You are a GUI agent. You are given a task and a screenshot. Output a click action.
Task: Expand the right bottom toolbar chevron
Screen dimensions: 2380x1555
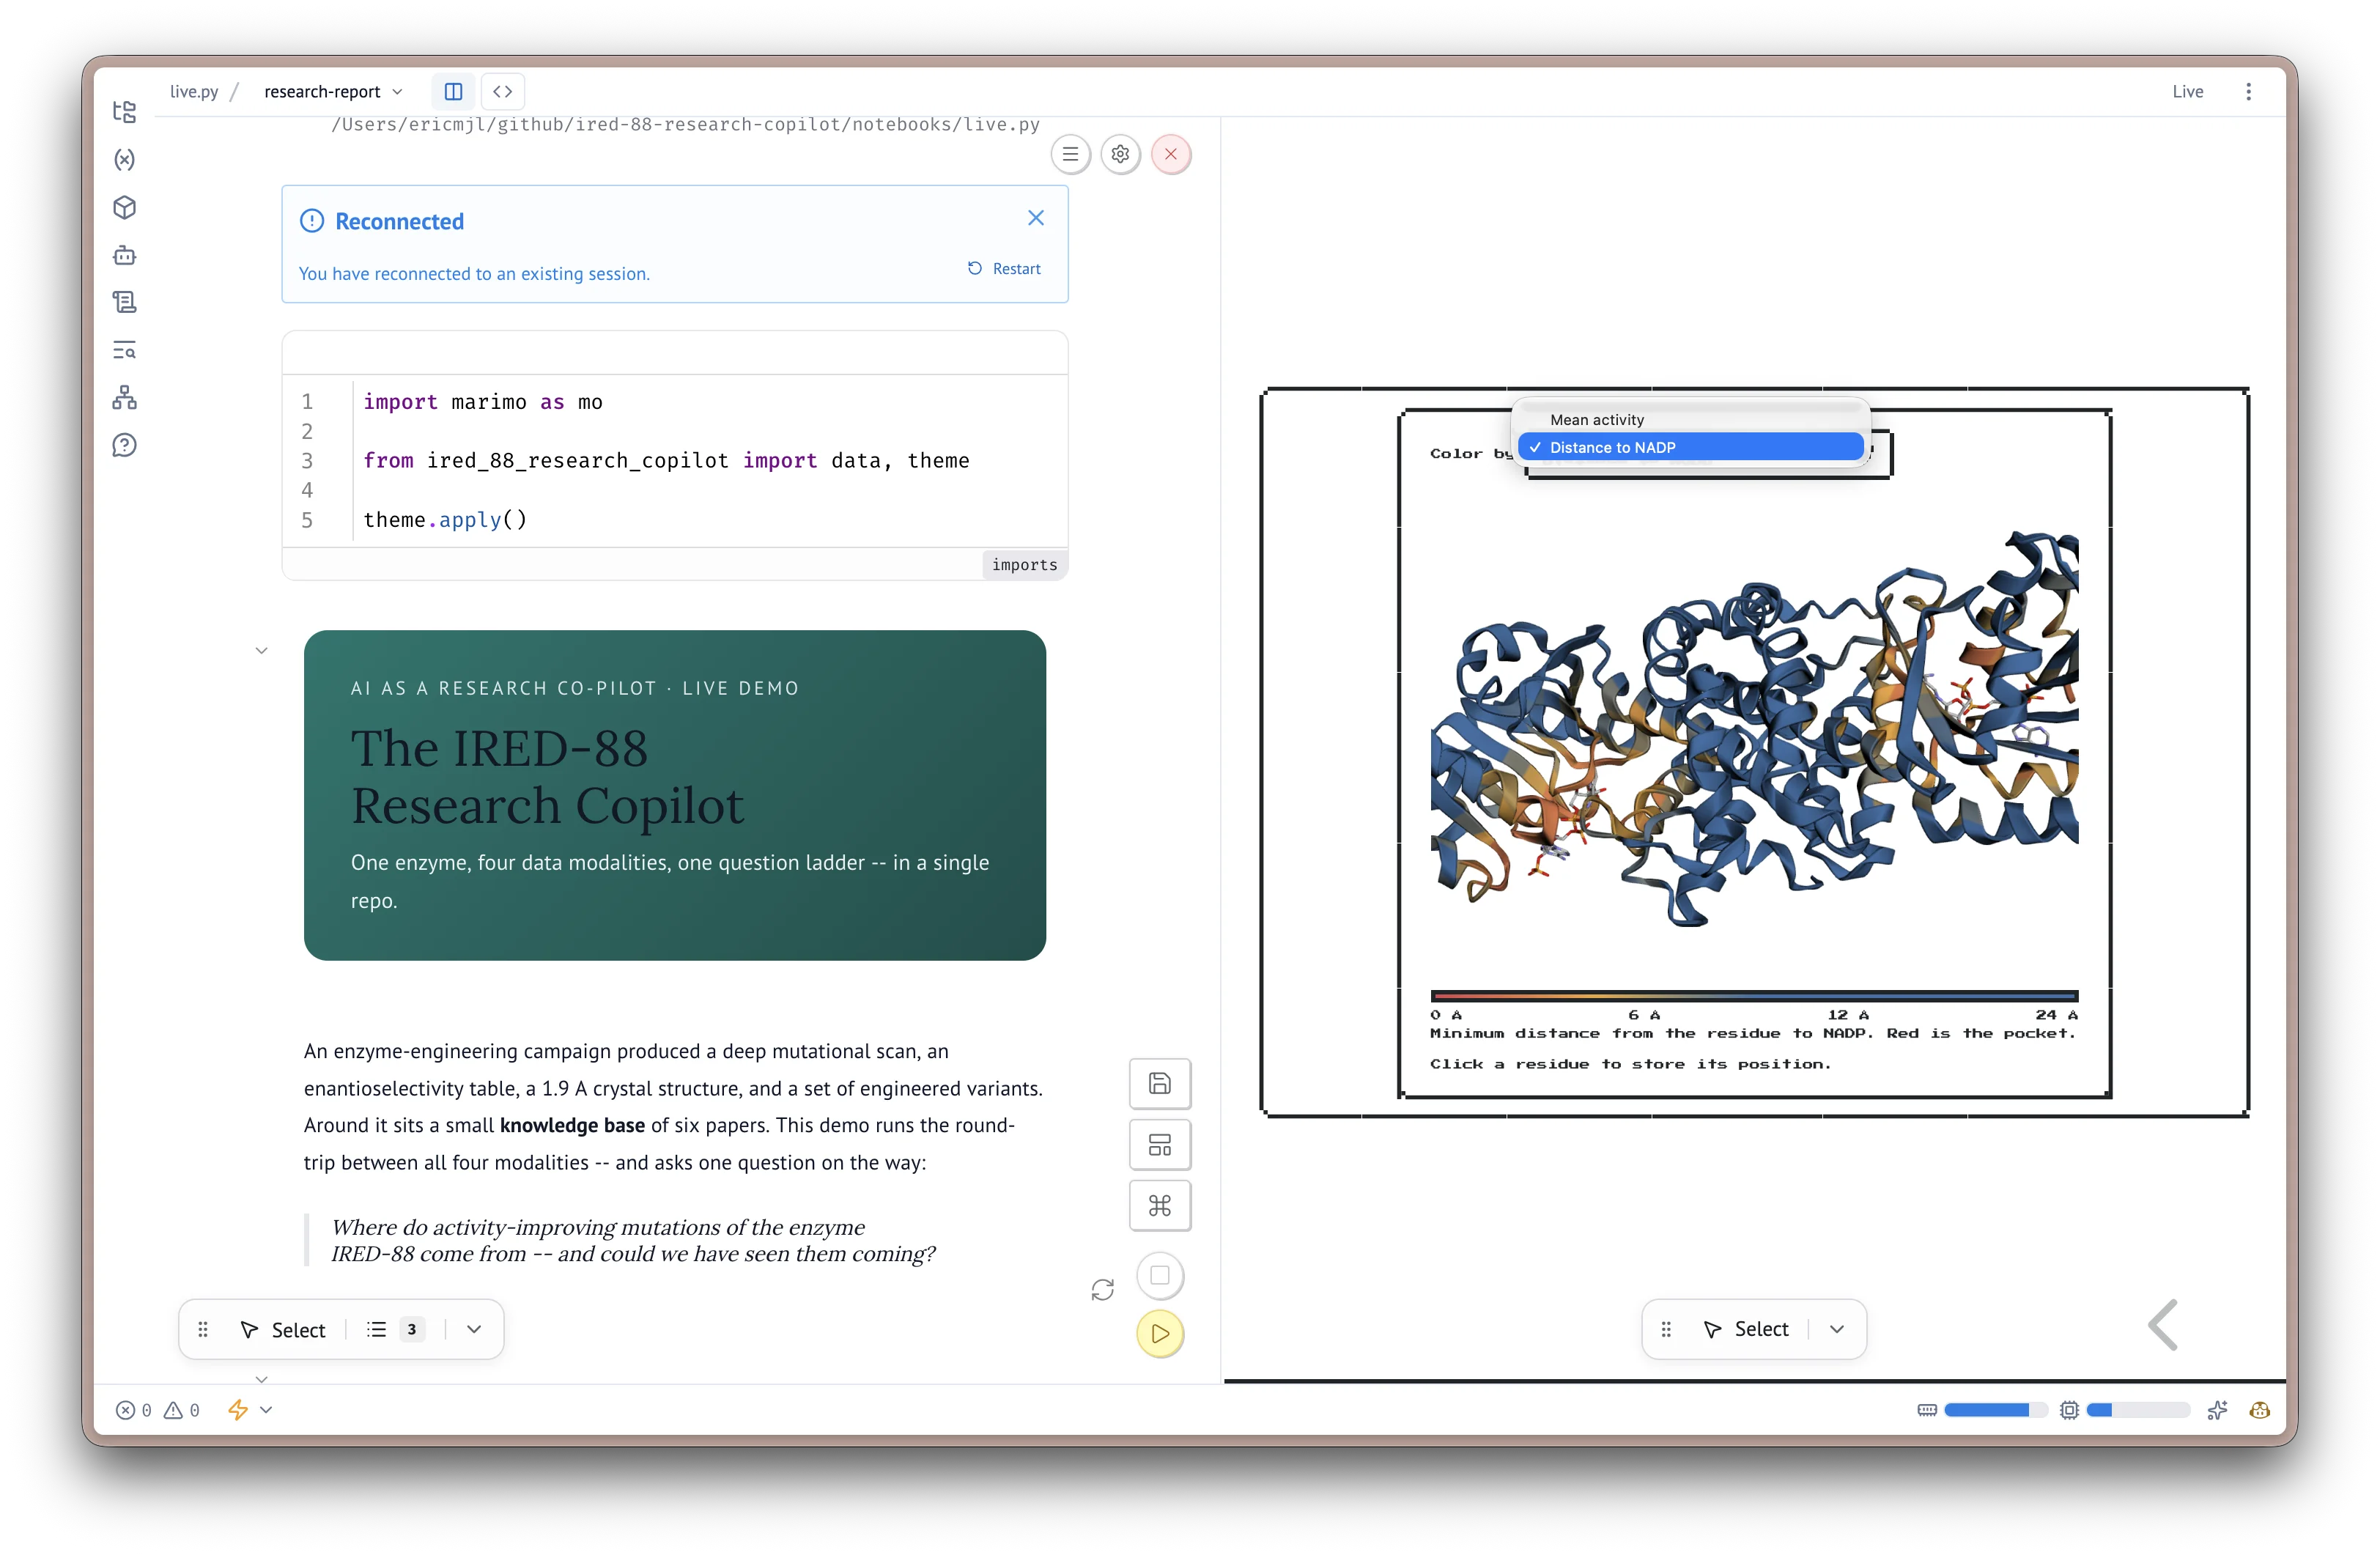(1837, 1329)
